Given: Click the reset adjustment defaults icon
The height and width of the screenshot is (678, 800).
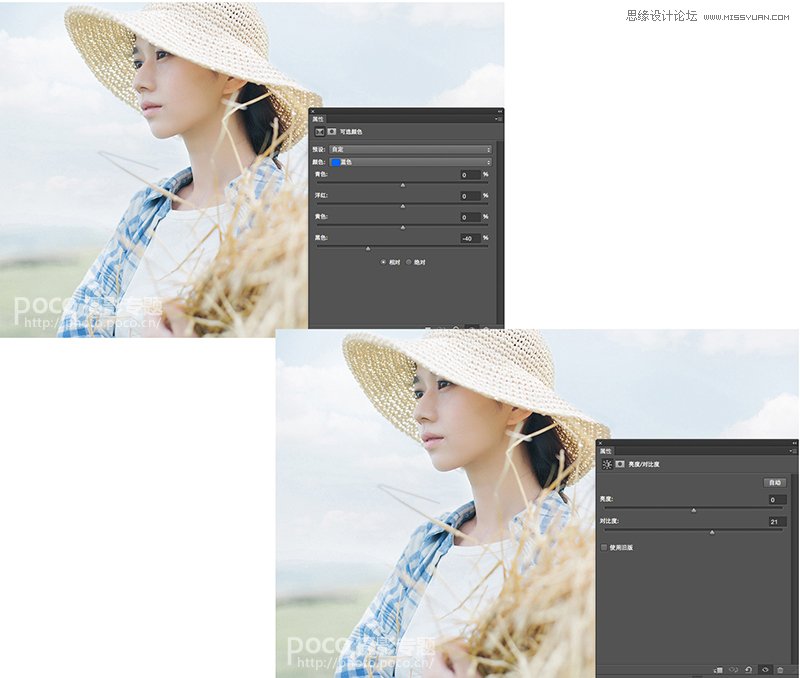Looking at the screenshot, I should [x=749, y=669].
